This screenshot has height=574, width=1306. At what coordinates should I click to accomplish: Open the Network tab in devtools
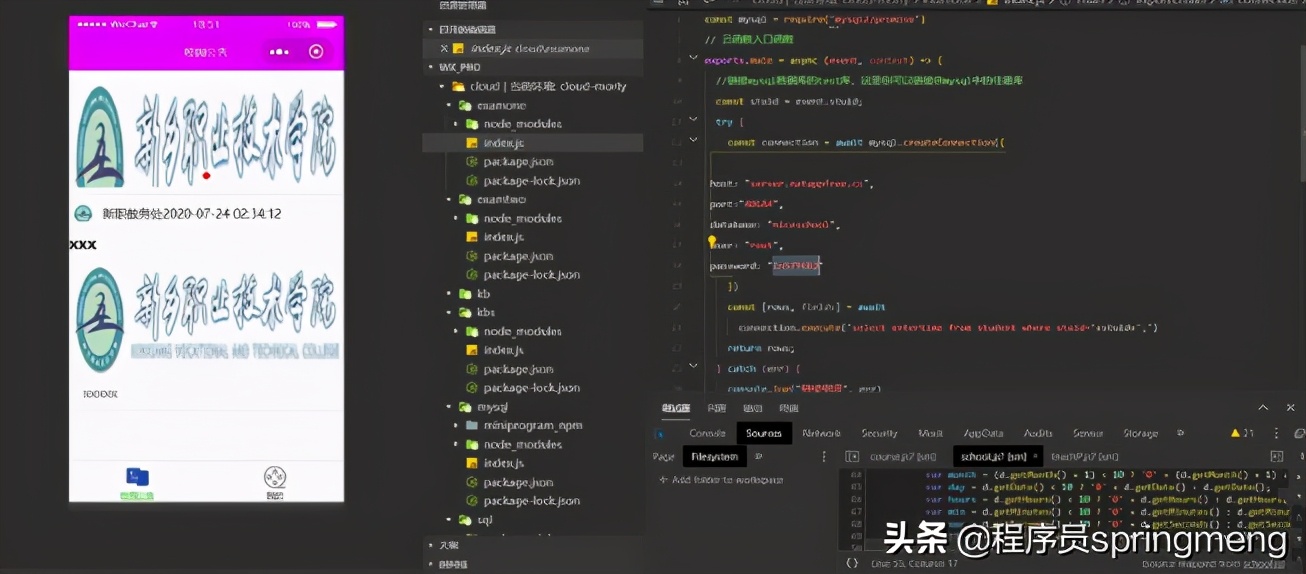[x=821, y=433]
